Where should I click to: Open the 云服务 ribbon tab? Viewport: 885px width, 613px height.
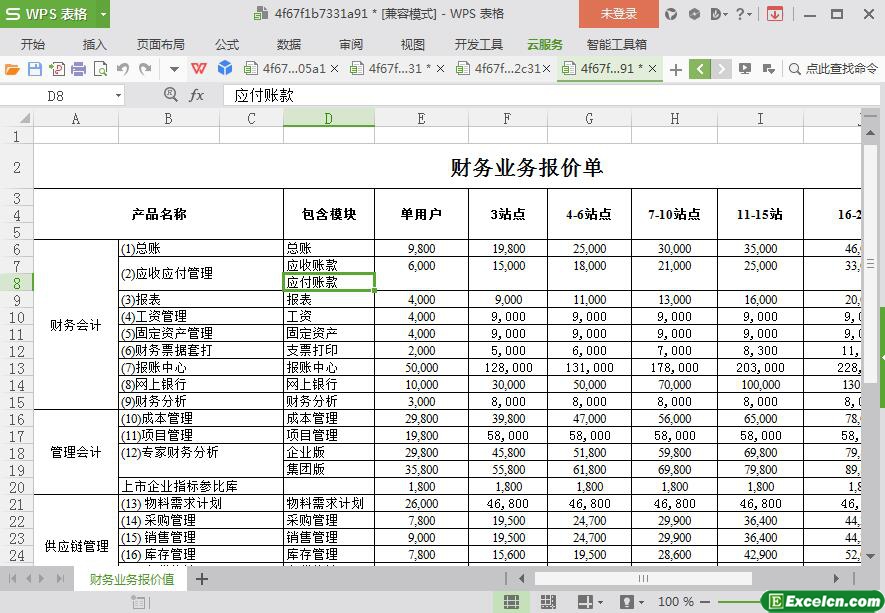tap(545, 44)
